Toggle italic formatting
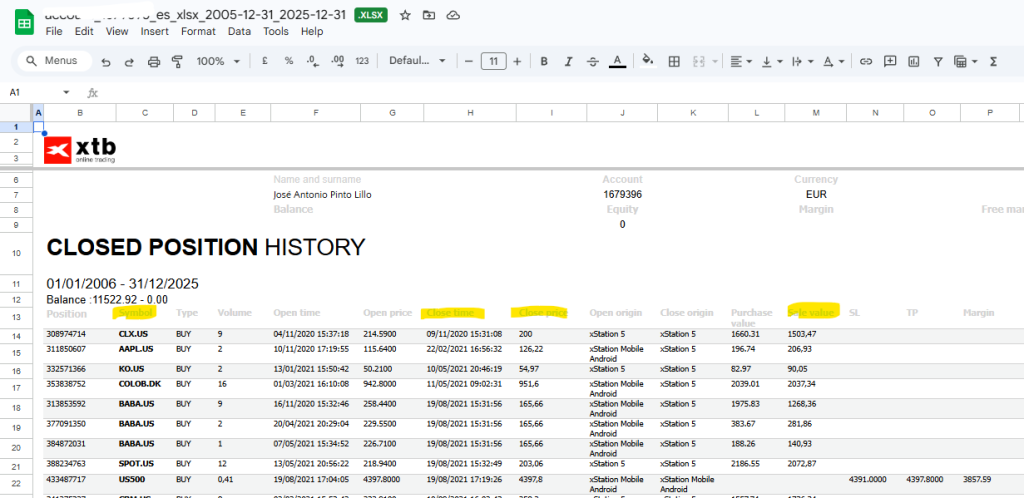Image resolution: width=1024 pixels, height=498 pixels. [x=568, y=62]
